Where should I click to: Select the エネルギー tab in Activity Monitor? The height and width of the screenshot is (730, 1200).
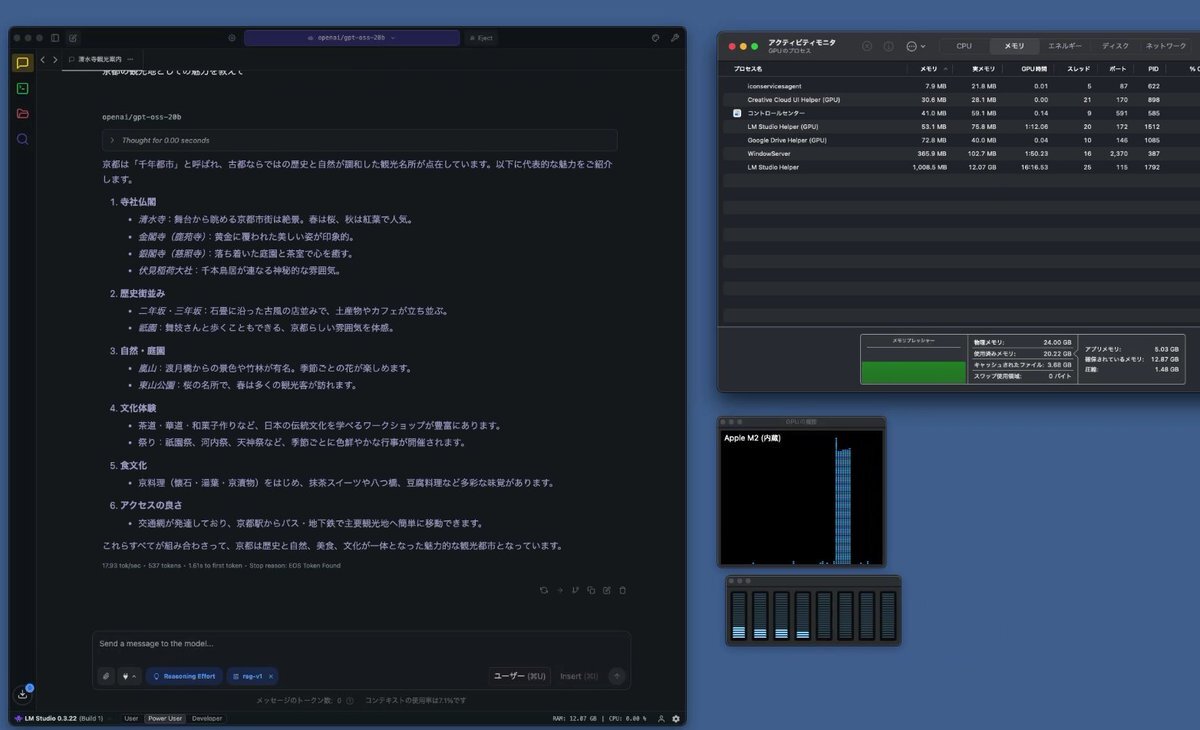click(1064, 46)
